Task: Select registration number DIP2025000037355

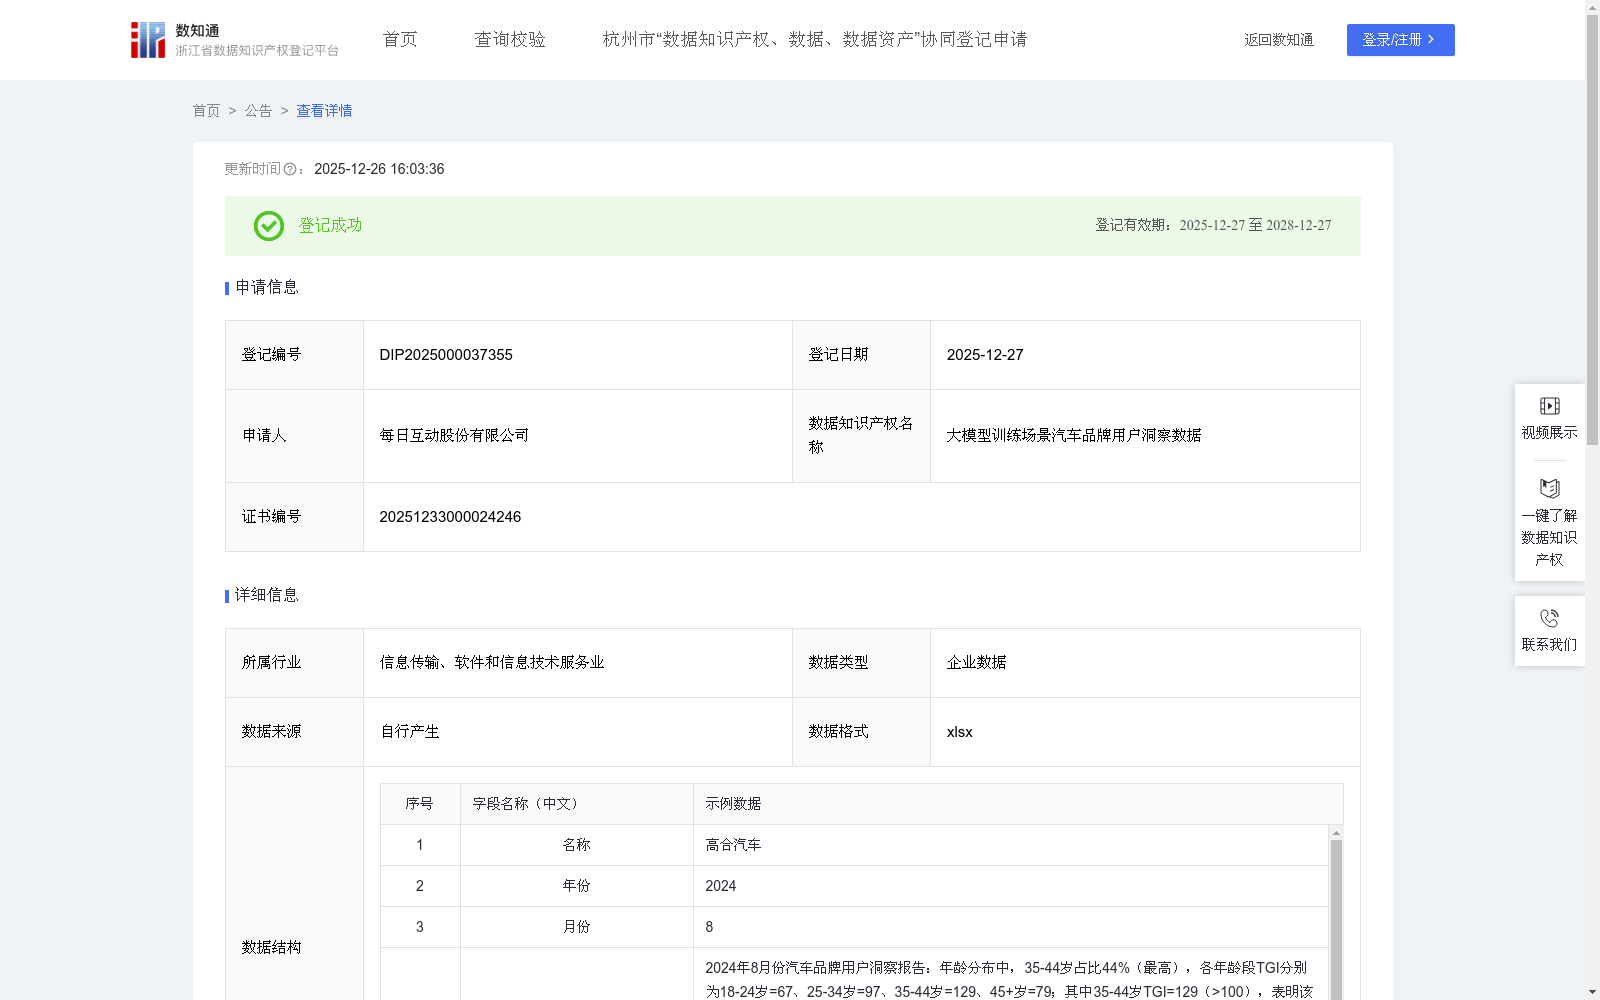Action: [446, 355]
